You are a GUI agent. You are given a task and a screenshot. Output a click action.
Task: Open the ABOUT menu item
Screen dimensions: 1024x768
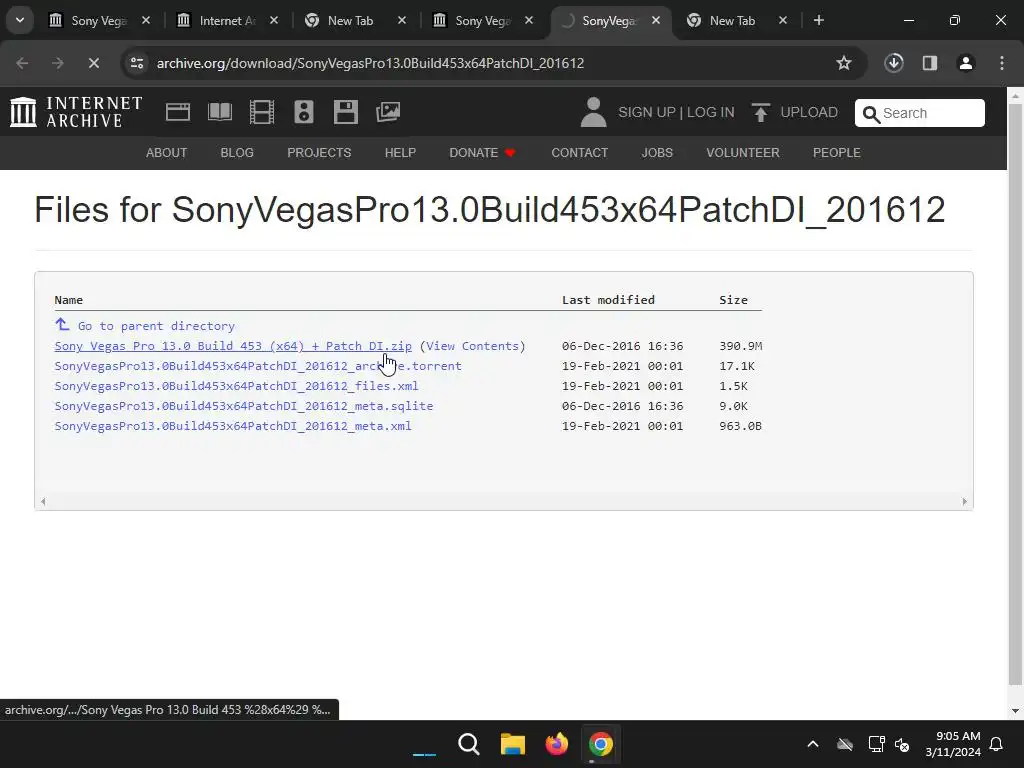coord(167,153)
